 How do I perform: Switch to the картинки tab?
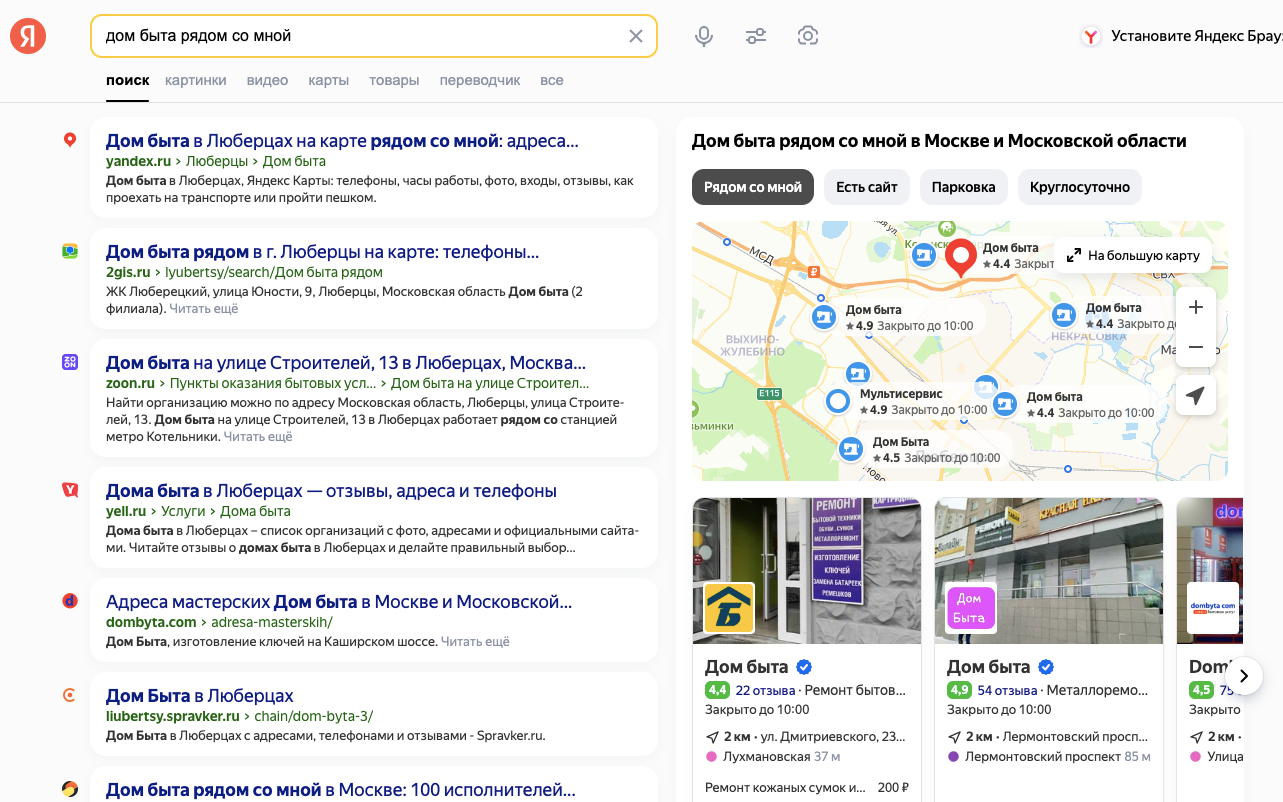195,80
